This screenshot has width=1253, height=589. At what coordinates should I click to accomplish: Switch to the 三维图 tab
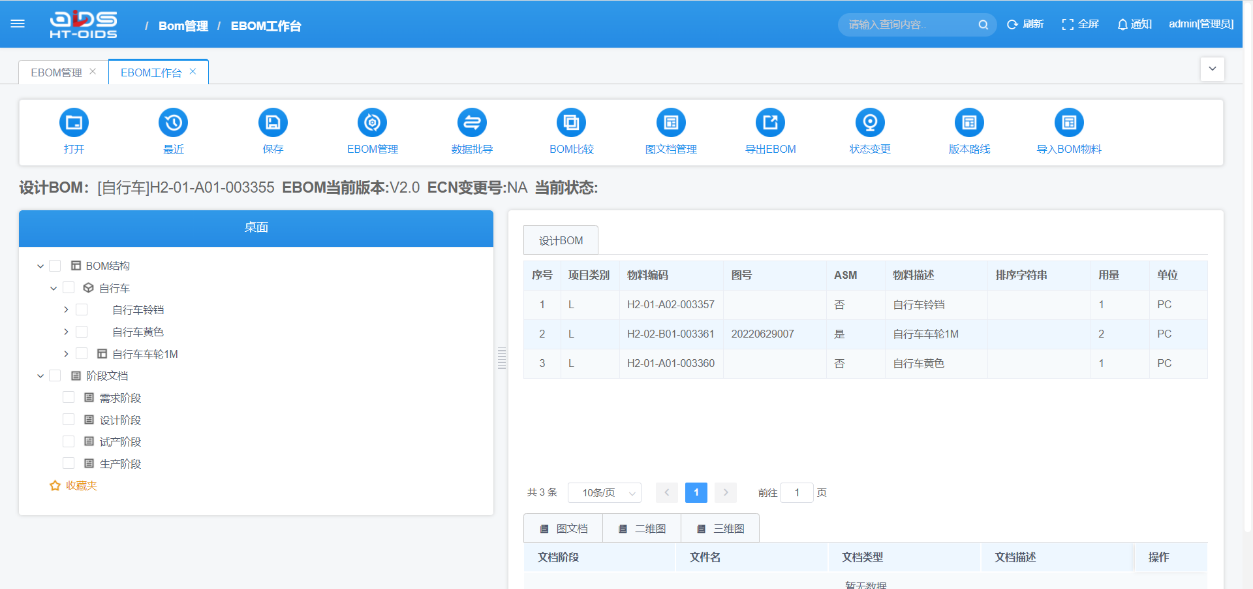tap(720, 528)
